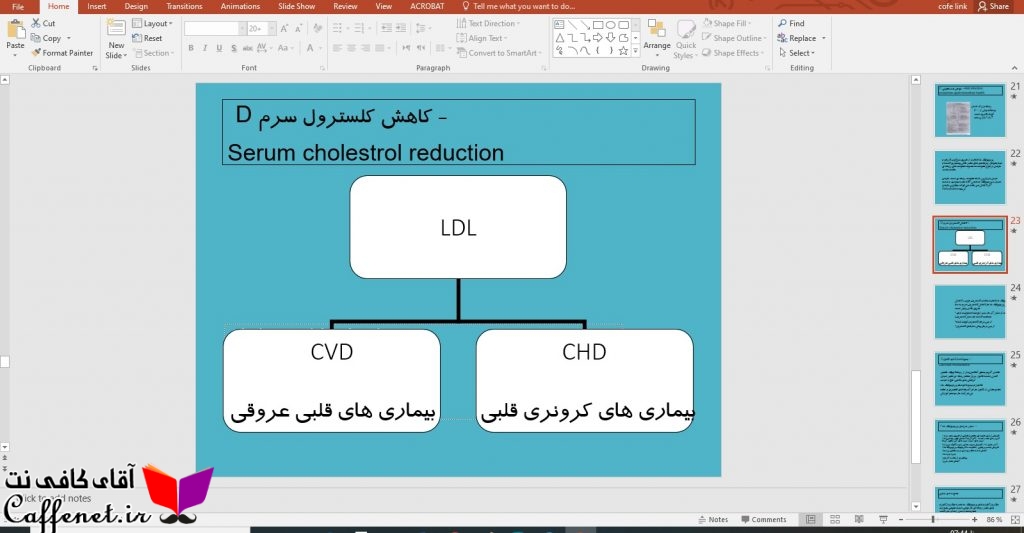This screenshot has height=533, width=1024.
Task: Toggle Strikethrough formatting
Action: [248, 48]
